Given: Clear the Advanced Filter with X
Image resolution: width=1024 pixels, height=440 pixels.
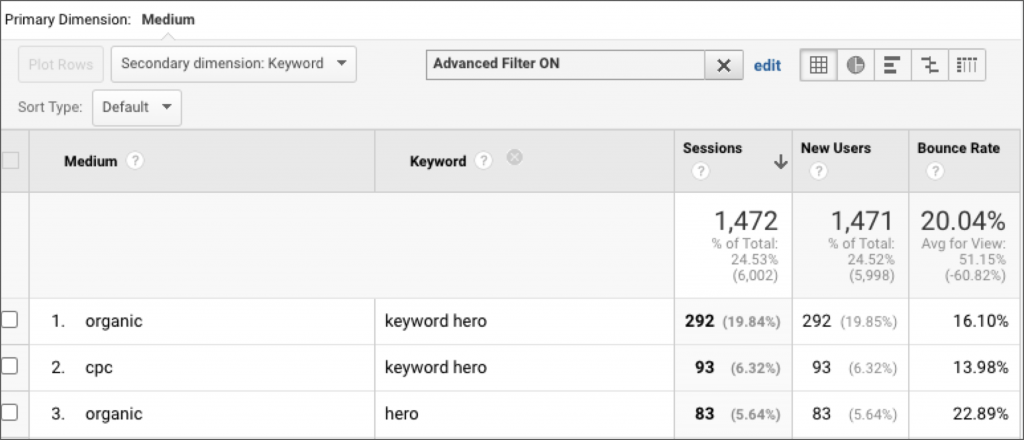Looking at the screenshot, I should pyautogui.click(x=724, y=65).
